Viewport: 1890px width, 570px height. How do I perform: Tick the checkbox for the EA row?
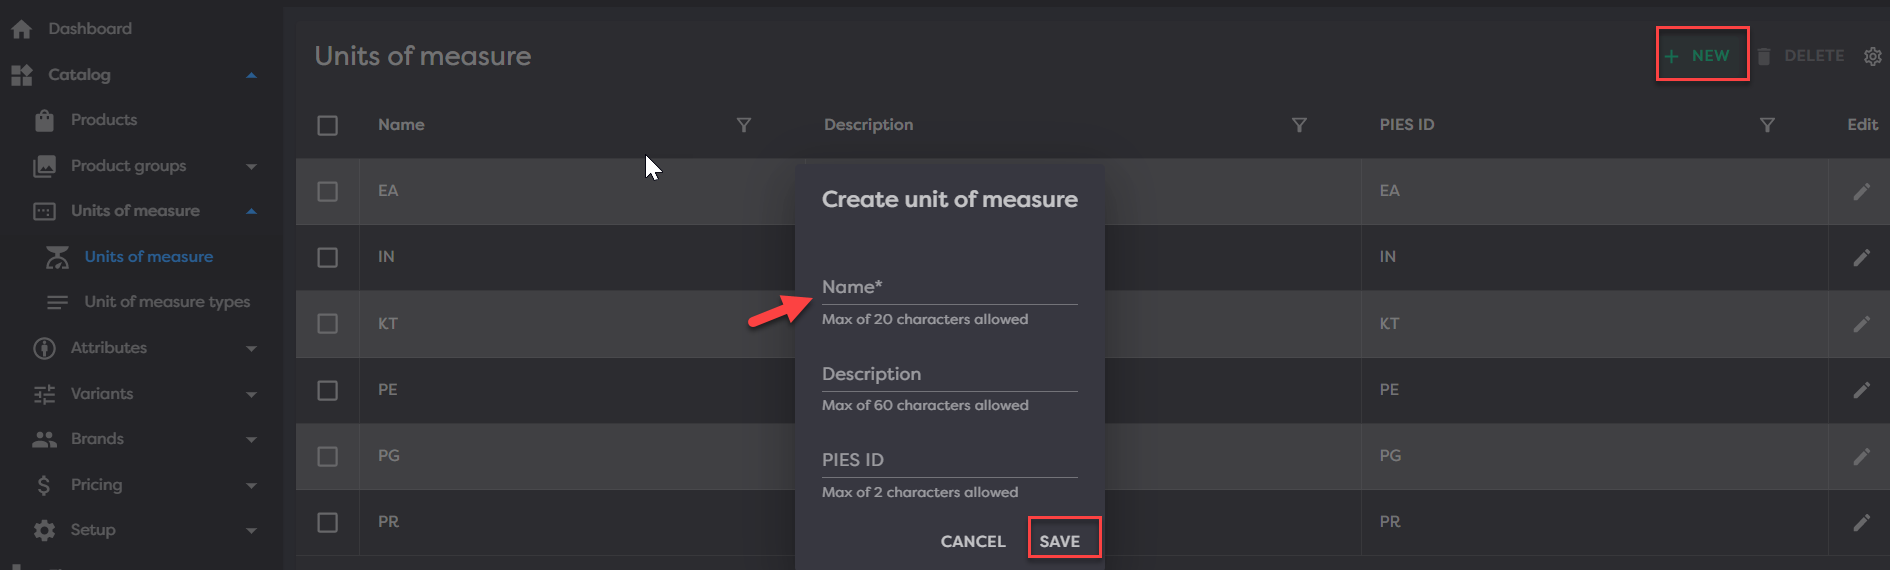coord(327,191)
